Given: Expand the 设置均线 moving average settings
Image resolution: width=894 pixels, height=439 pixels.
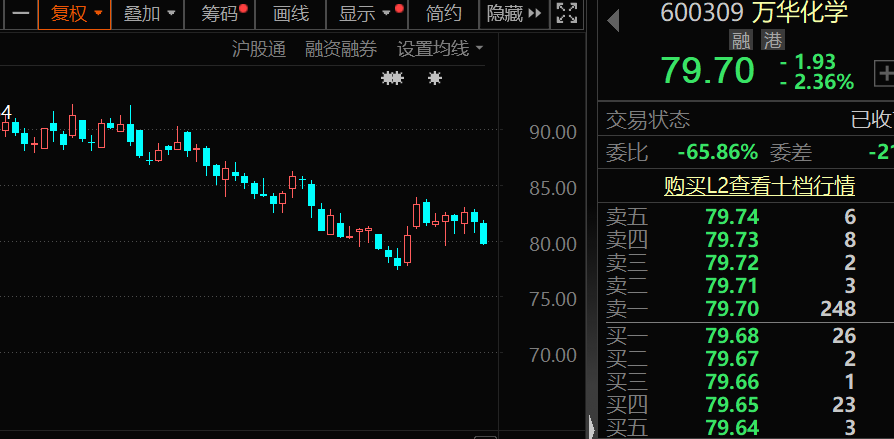Looking at the screenshot, I should [439, 48].
